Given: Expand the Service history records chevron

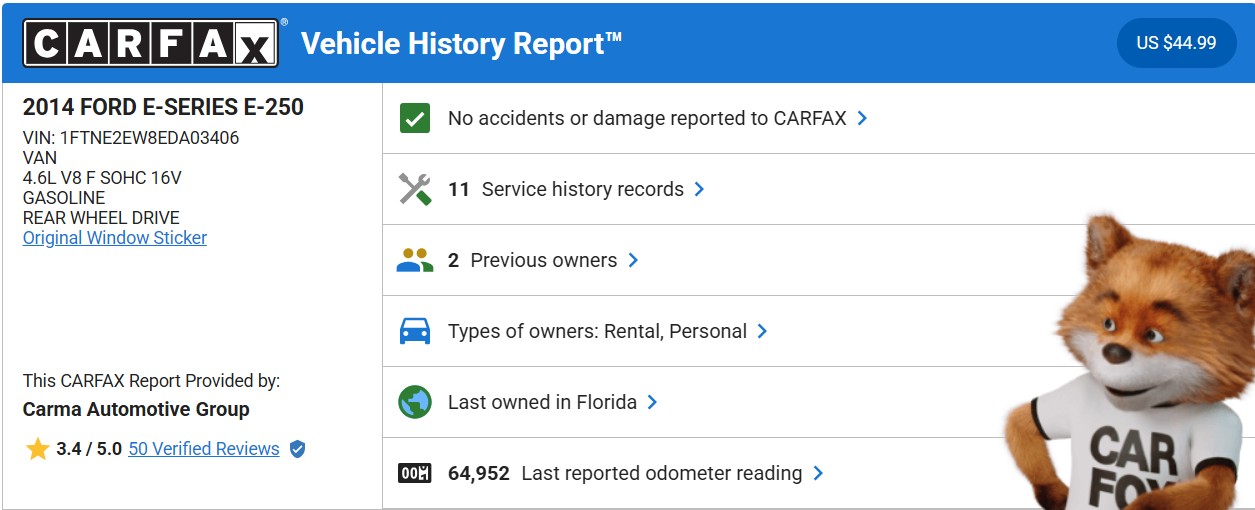Looking at the screenshot, I should pyautogui.click(x=699, y=189).
